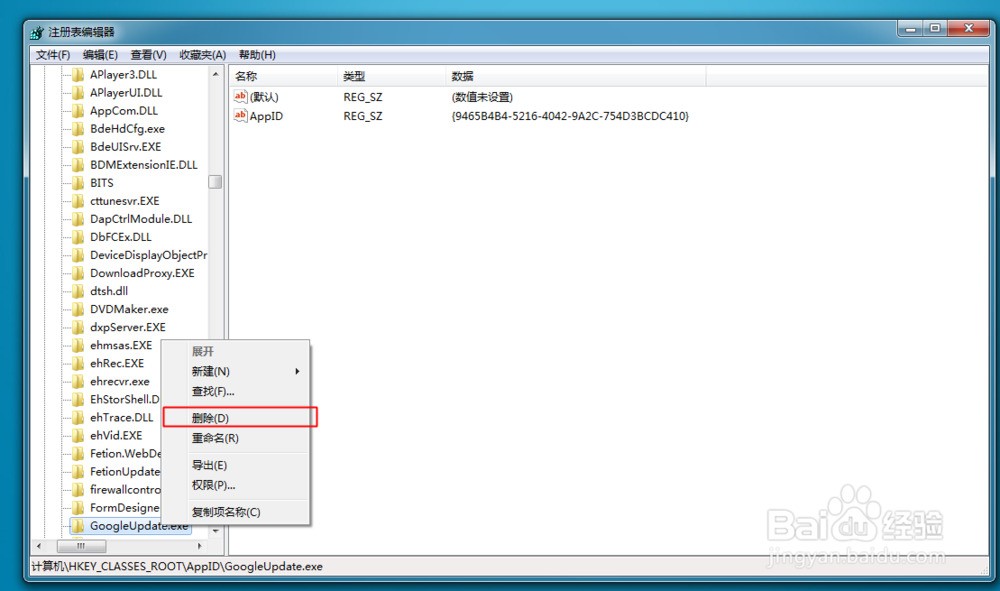The height and width of the screenshot is (591, 1000).
Task: Select the FormDesigne tree key
Action: click(125, 507)
